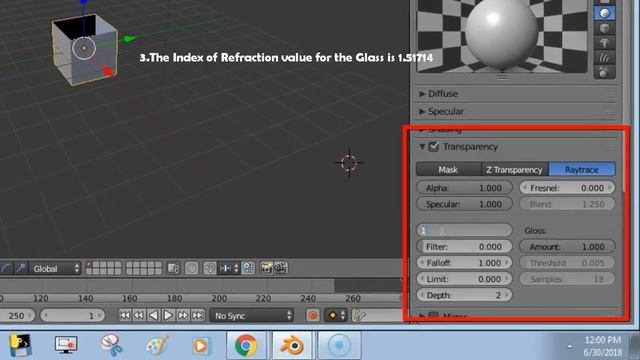Open the snap element selector
Viewport: 640px width, 360px height.
(x=229, y=269)
